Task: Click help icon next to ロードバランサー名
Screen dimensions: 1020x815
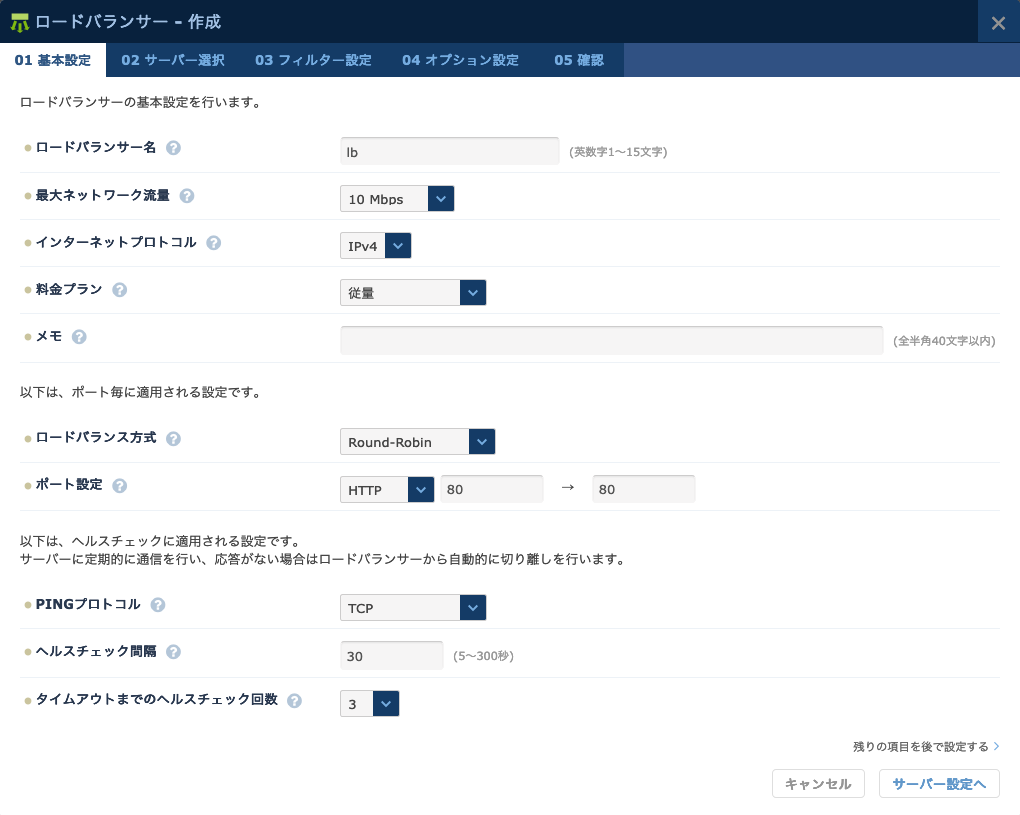Action: 173,148
